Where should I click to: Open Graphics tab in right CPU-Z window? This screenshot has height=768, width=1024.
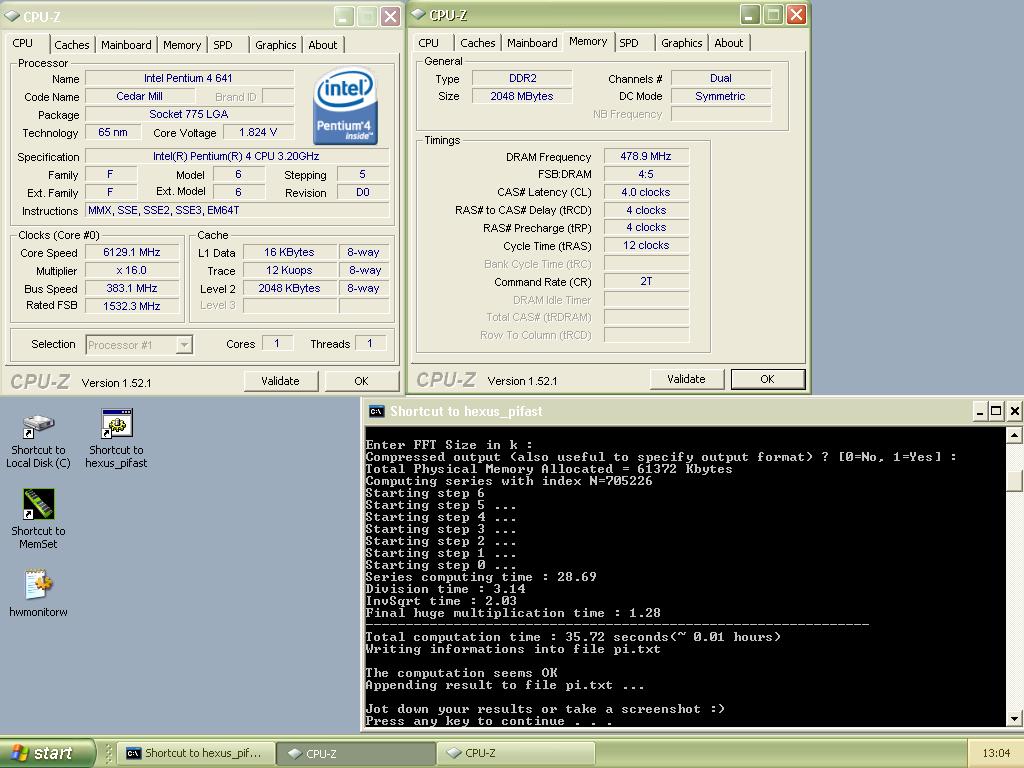[x=682, y=43]
